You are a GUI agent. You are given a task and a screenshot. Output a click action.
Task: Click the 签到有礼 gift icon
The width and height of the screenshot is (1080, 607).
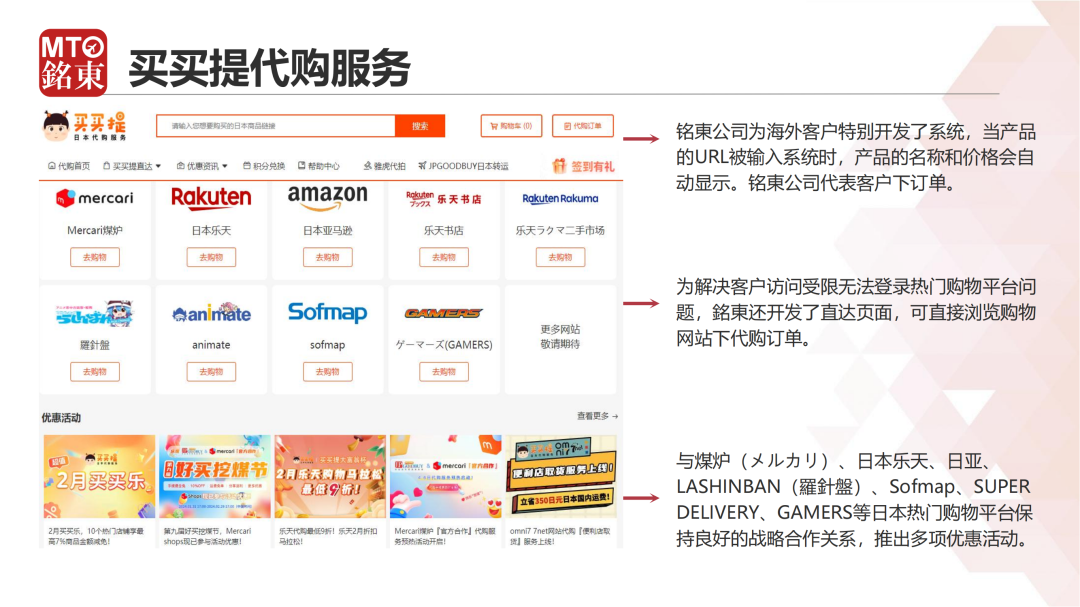(x=559, y=166)
